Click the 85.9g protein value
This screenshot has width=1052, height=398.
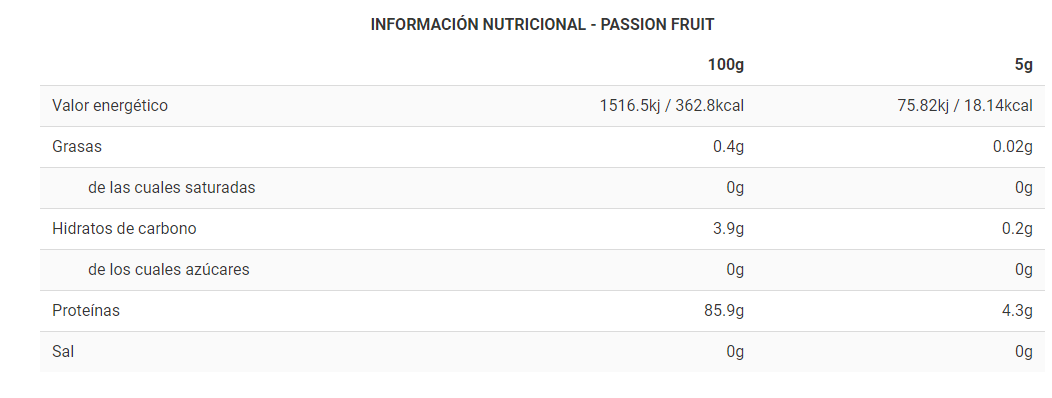coord(725,310)
